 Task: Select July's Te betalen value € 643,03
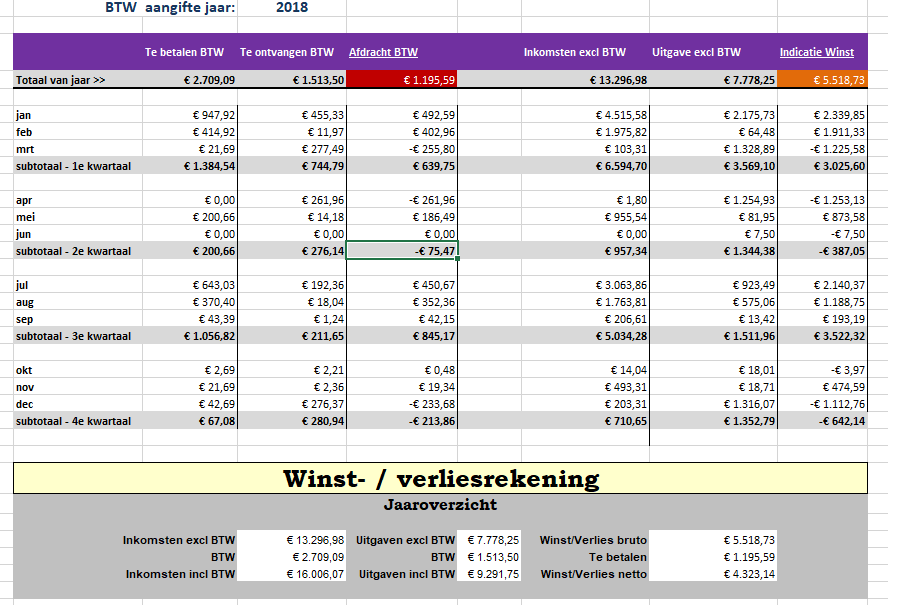(213, 285)
